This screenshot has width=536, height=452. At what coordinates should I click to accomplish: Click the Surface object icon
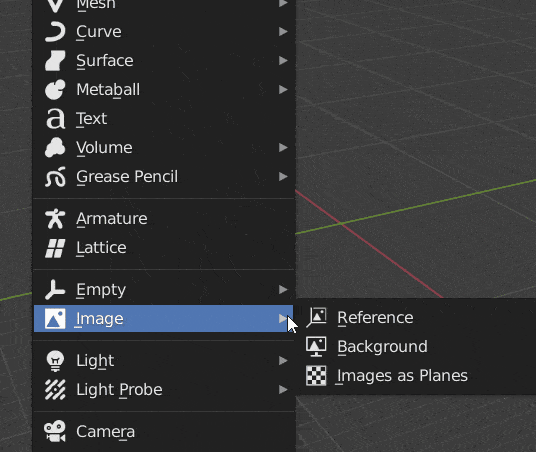pos(55,61)
